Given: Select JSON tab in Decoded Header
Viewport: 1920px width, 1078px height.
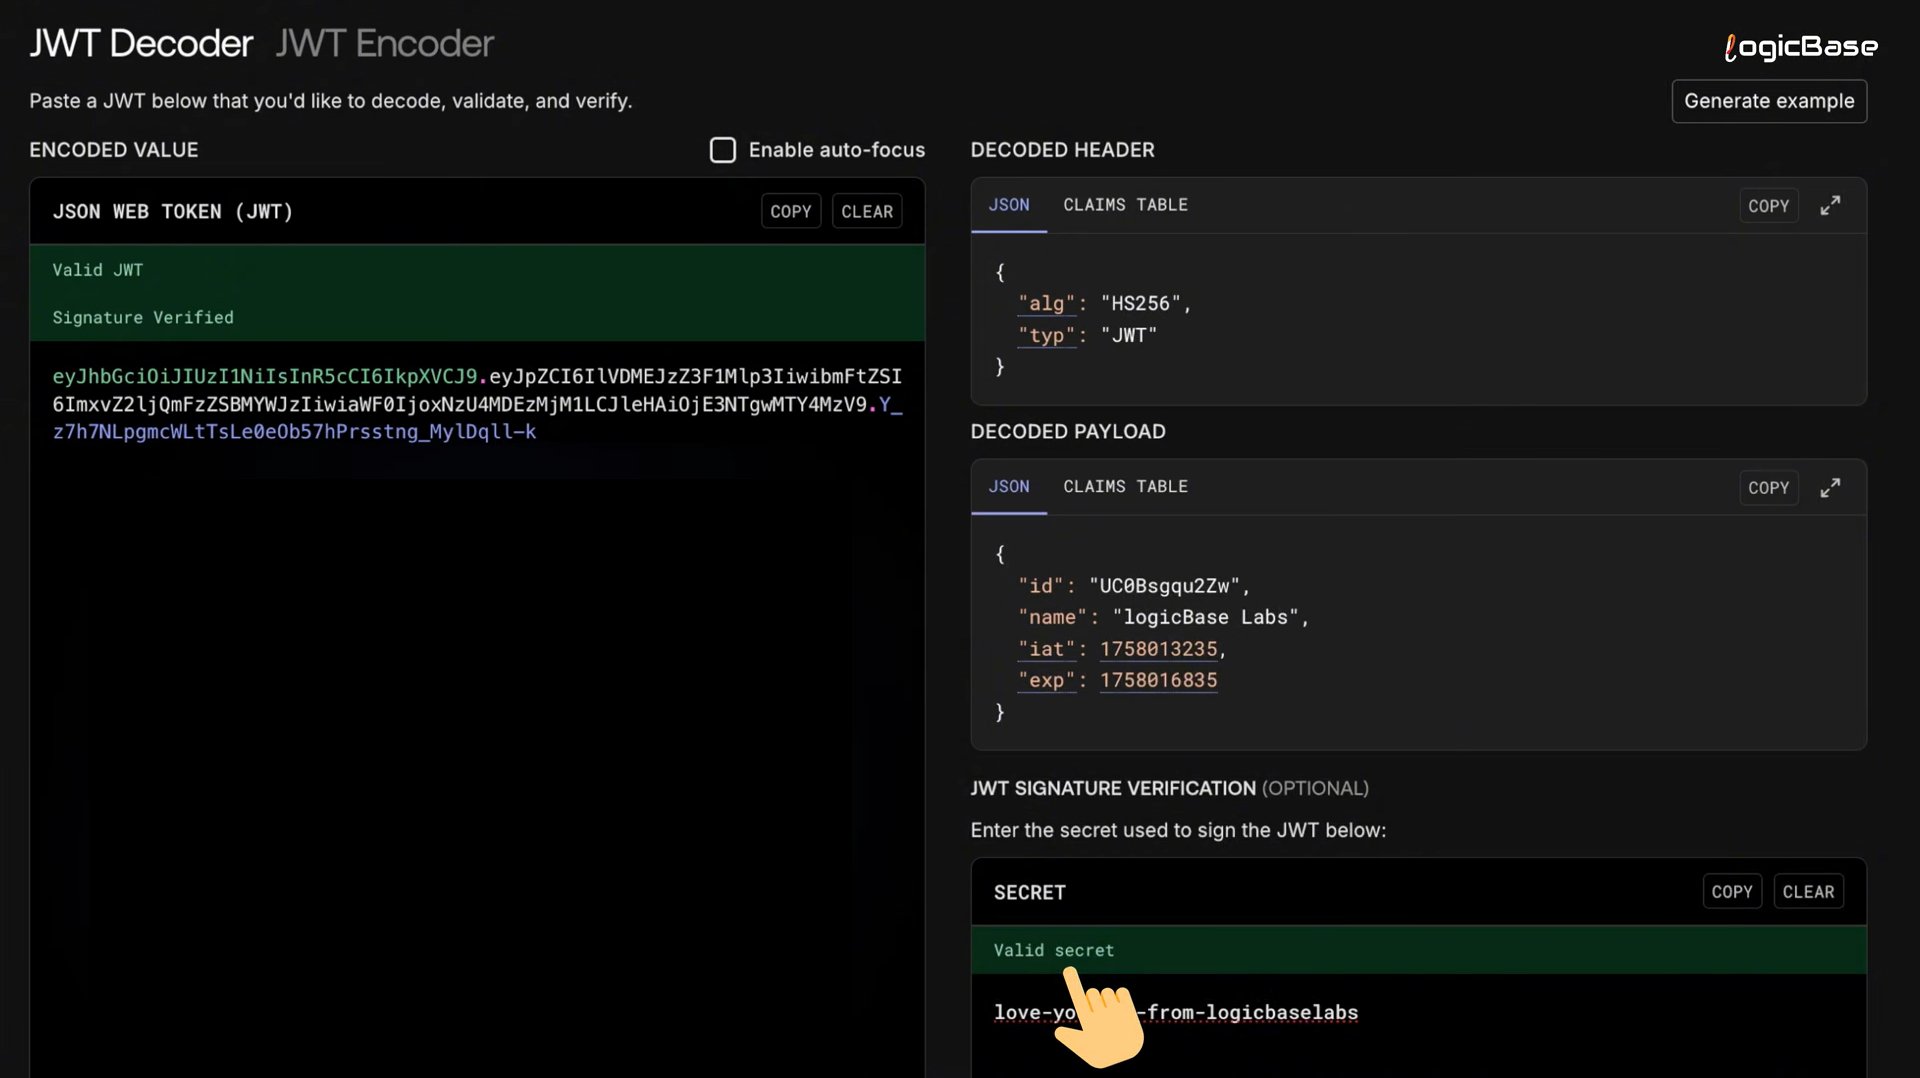Looking at the screenshot, I should point(1008,205).
